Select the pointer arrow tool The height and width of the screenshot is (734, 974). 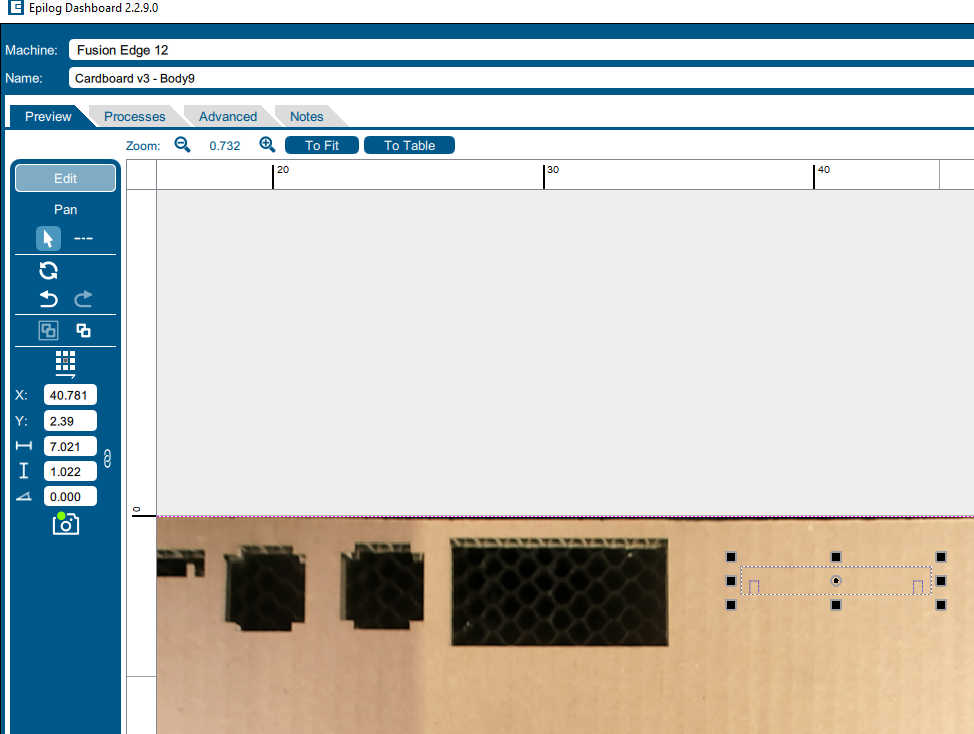point(48,239)
